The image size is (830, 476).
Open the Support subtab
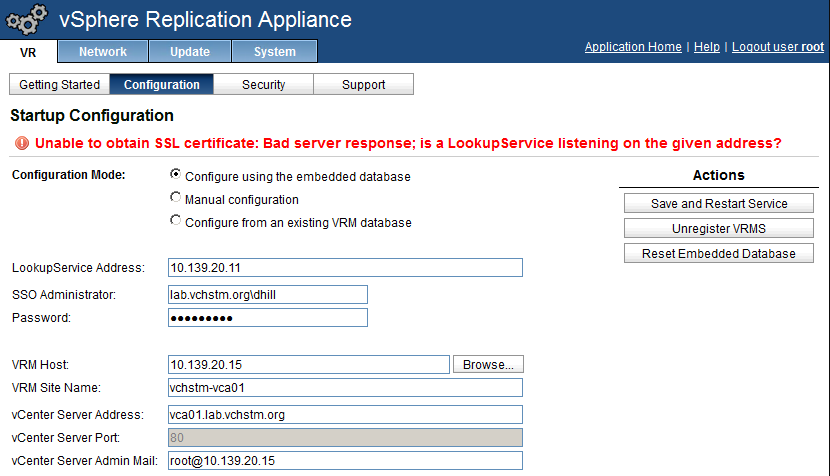tap(363, 84)
